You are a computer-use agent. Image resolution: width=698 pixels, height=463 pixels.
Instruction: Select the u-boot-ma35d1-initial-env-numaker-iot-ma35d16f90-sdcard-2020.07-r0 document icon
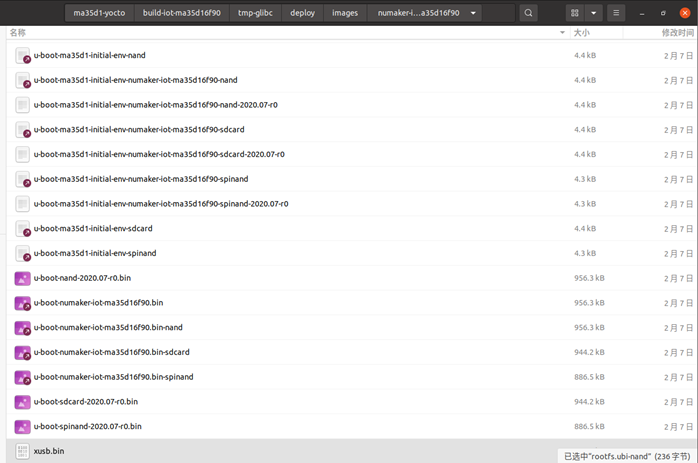(23, 154)
